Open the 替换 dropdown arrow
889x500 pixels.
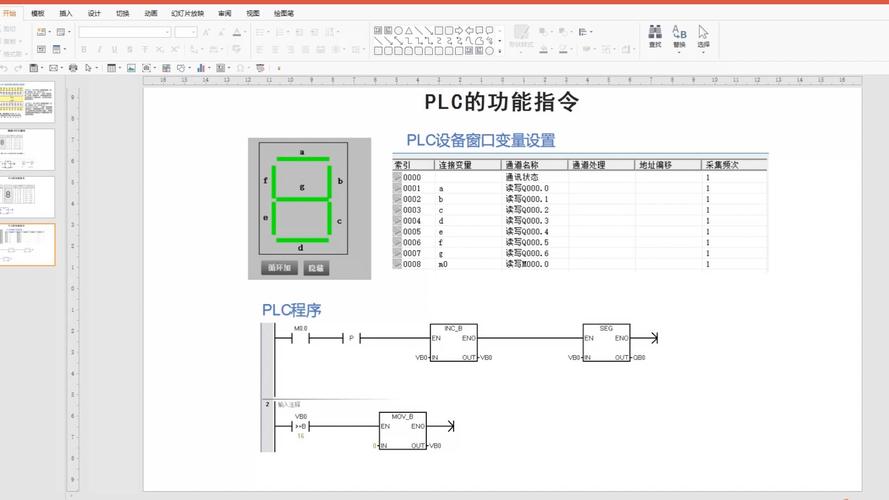tap(679, 52)
